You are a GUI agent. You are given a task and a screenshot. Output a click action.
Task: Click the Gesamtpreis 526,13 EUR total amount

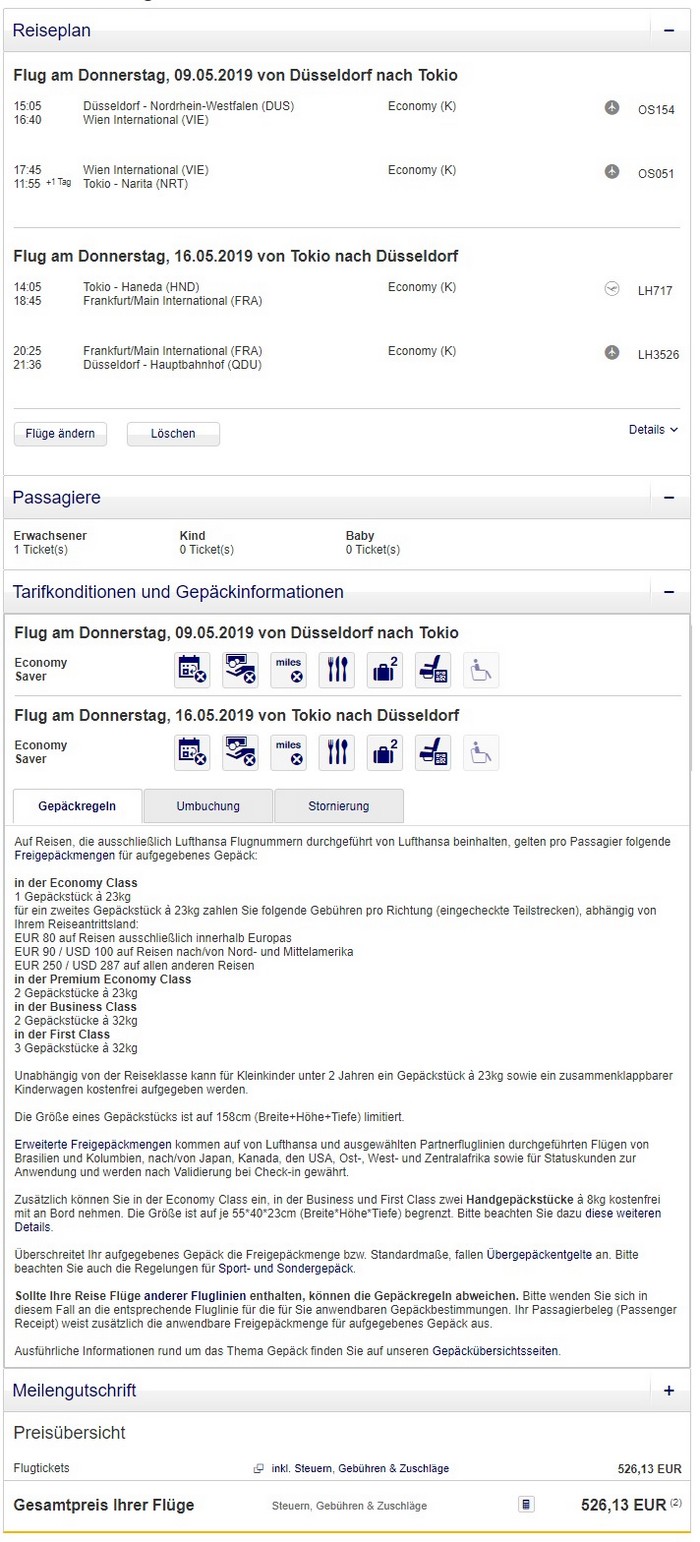624,1505
